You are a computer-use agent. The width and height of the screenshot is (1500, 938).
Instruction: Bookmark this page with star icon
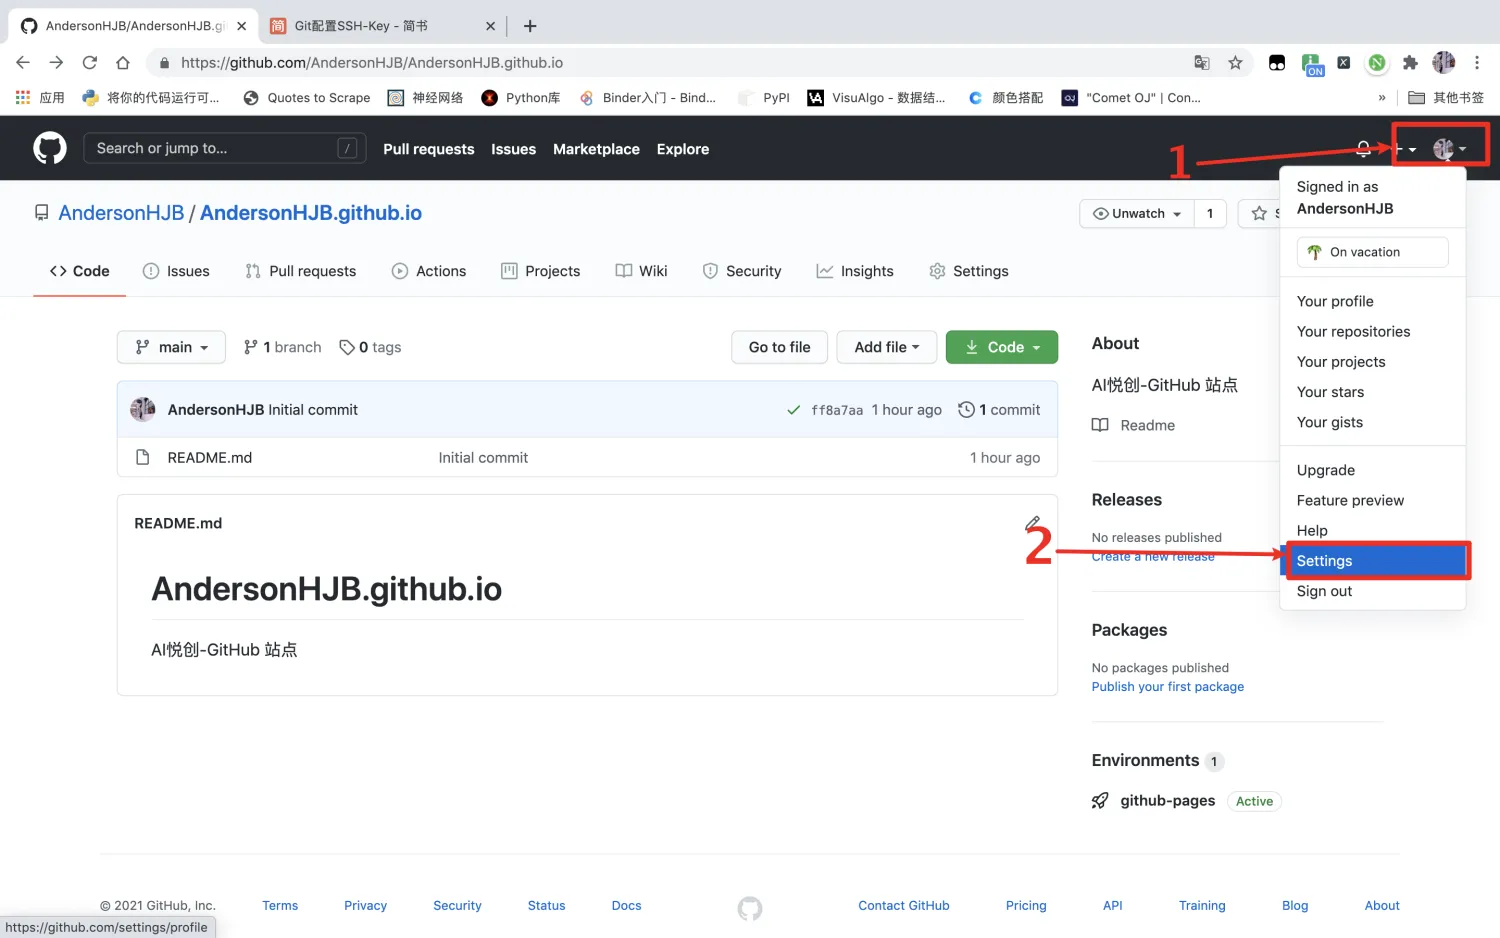click(x=1235, y=62)
